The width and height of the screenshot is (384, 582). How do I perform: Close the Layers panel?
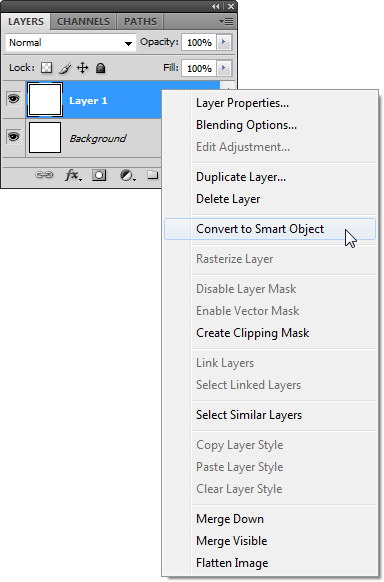[231, 6]
